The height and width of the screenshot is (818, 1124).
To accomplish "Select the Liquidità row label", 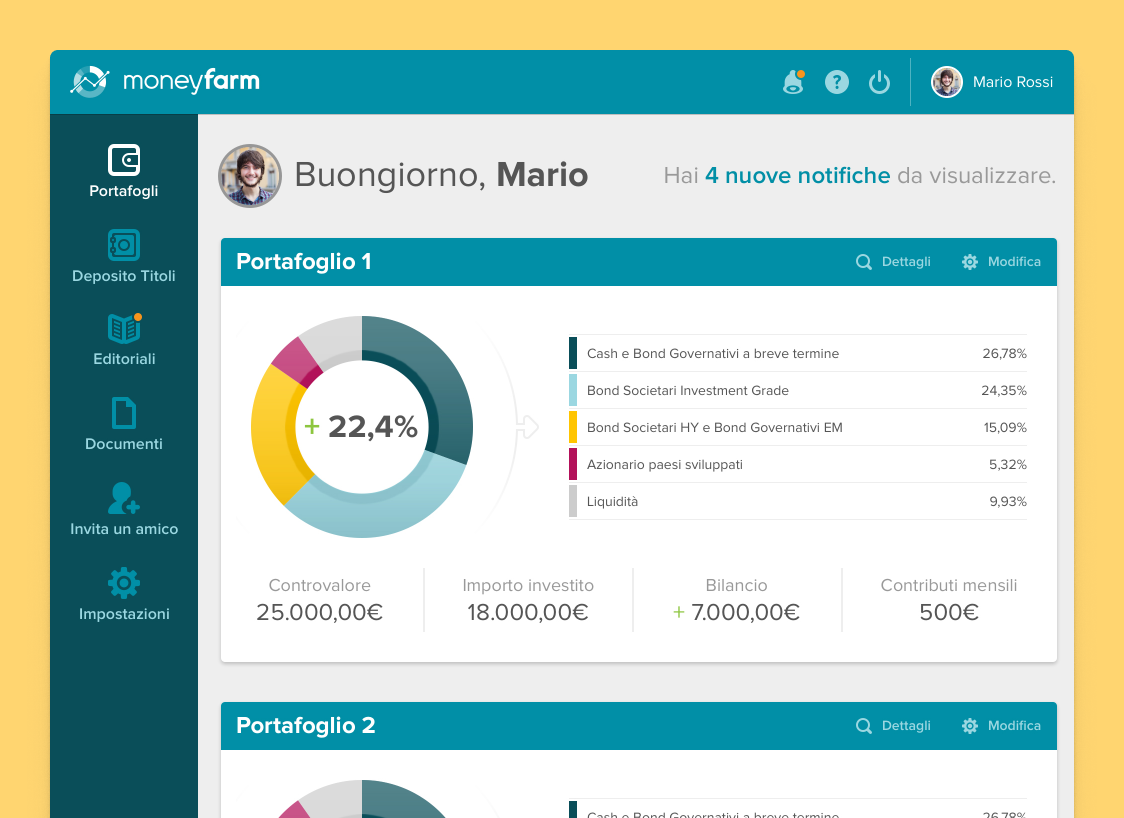I will click(612, 501).
